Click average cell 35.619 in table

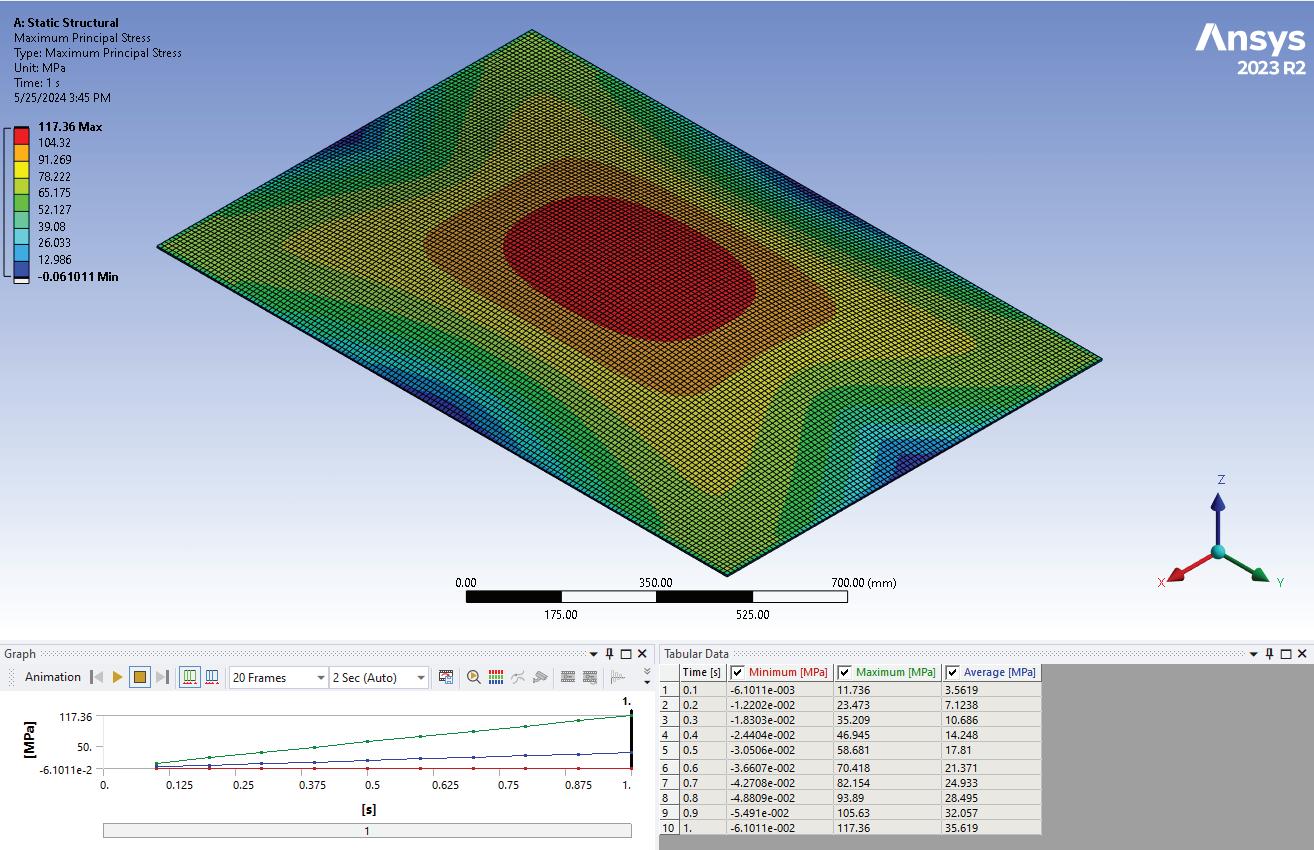(x=991, y=828)
